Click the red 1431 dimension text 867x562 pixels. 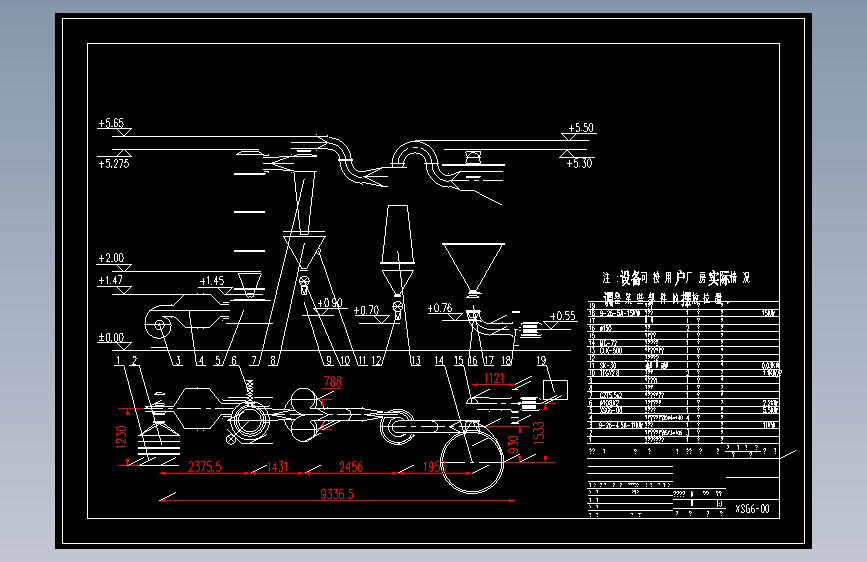click(278, 467)
